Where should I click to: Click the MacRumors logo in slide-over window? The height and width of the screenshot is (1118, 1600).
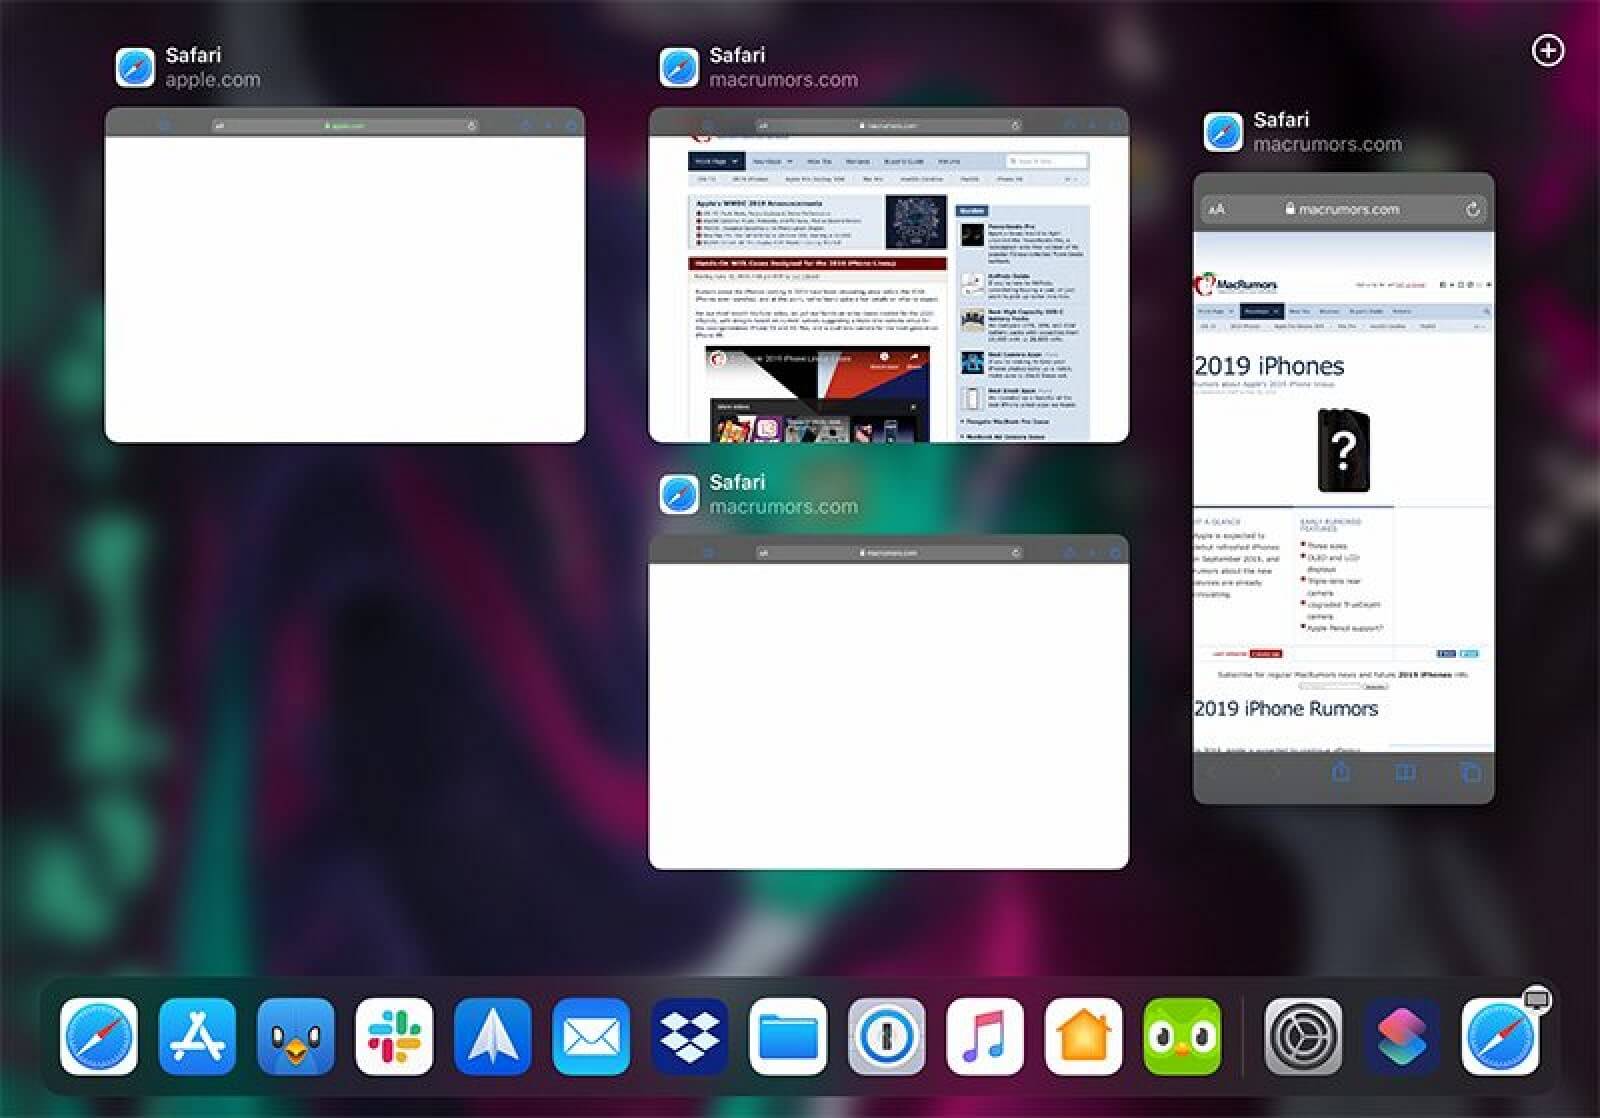[1236, 284]
